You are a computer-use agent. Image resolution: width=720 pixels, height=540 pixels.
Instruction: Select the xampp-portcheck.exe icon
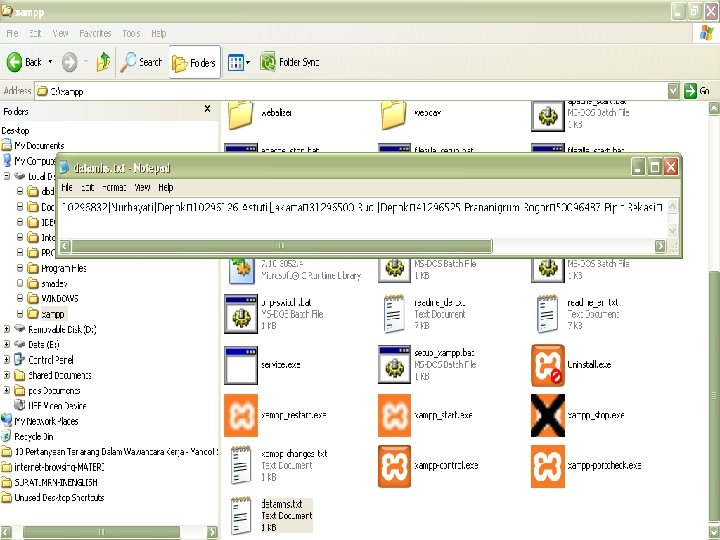pyautogui.click(x=548, y=466)
